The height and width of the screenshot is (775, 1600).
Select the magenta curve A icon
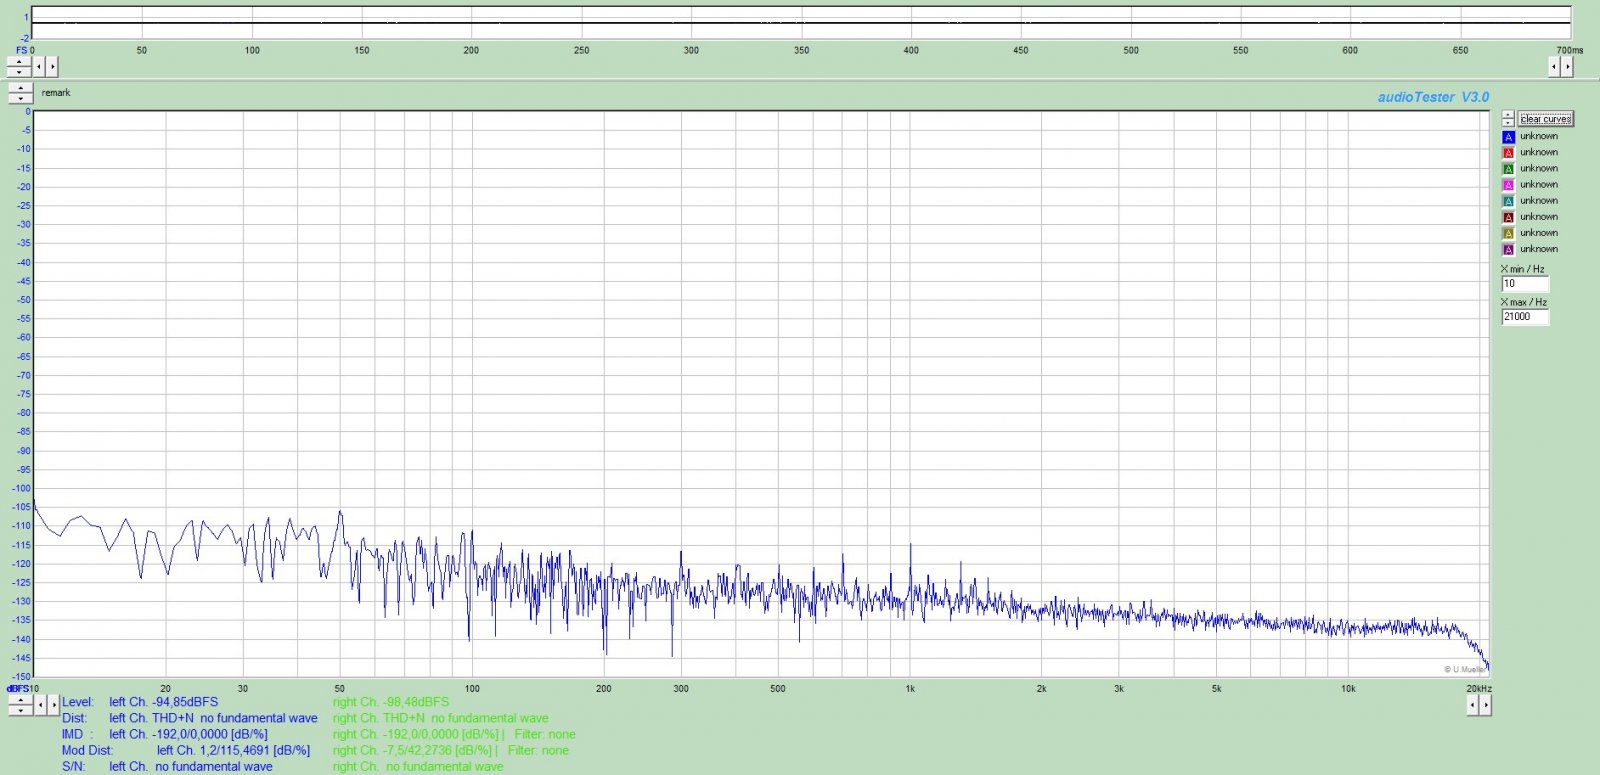coord(1509,185)
